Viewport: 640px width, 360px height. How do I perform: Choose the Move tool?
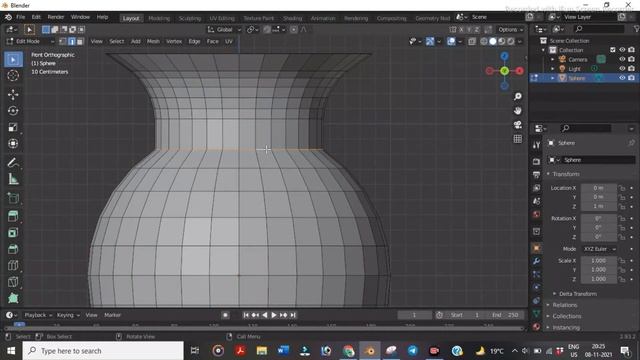click(13, 95)
